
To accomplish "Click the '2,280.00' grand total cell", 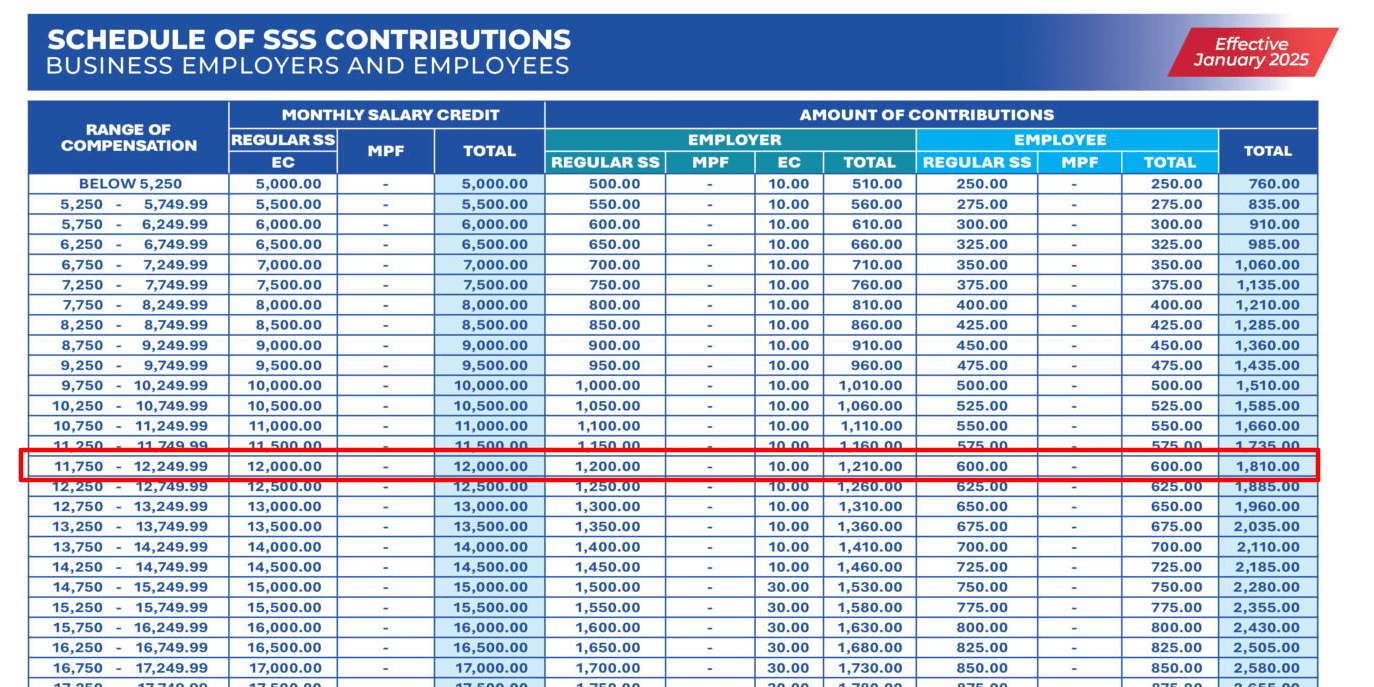I will click(x=1268, y=587).
